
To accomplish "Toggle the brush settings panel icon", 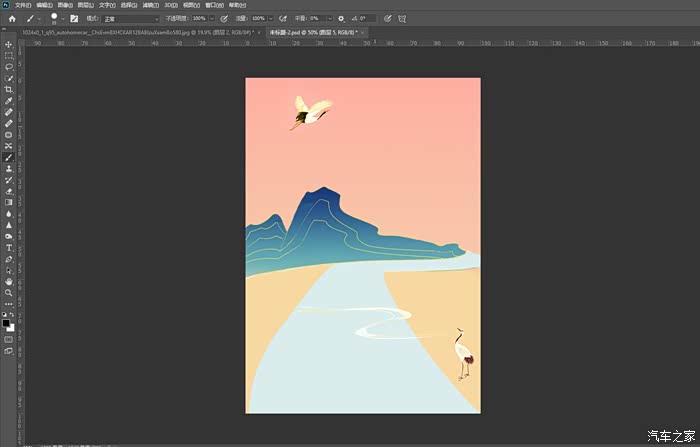I will pyautogui.click(x=74, y=18).
